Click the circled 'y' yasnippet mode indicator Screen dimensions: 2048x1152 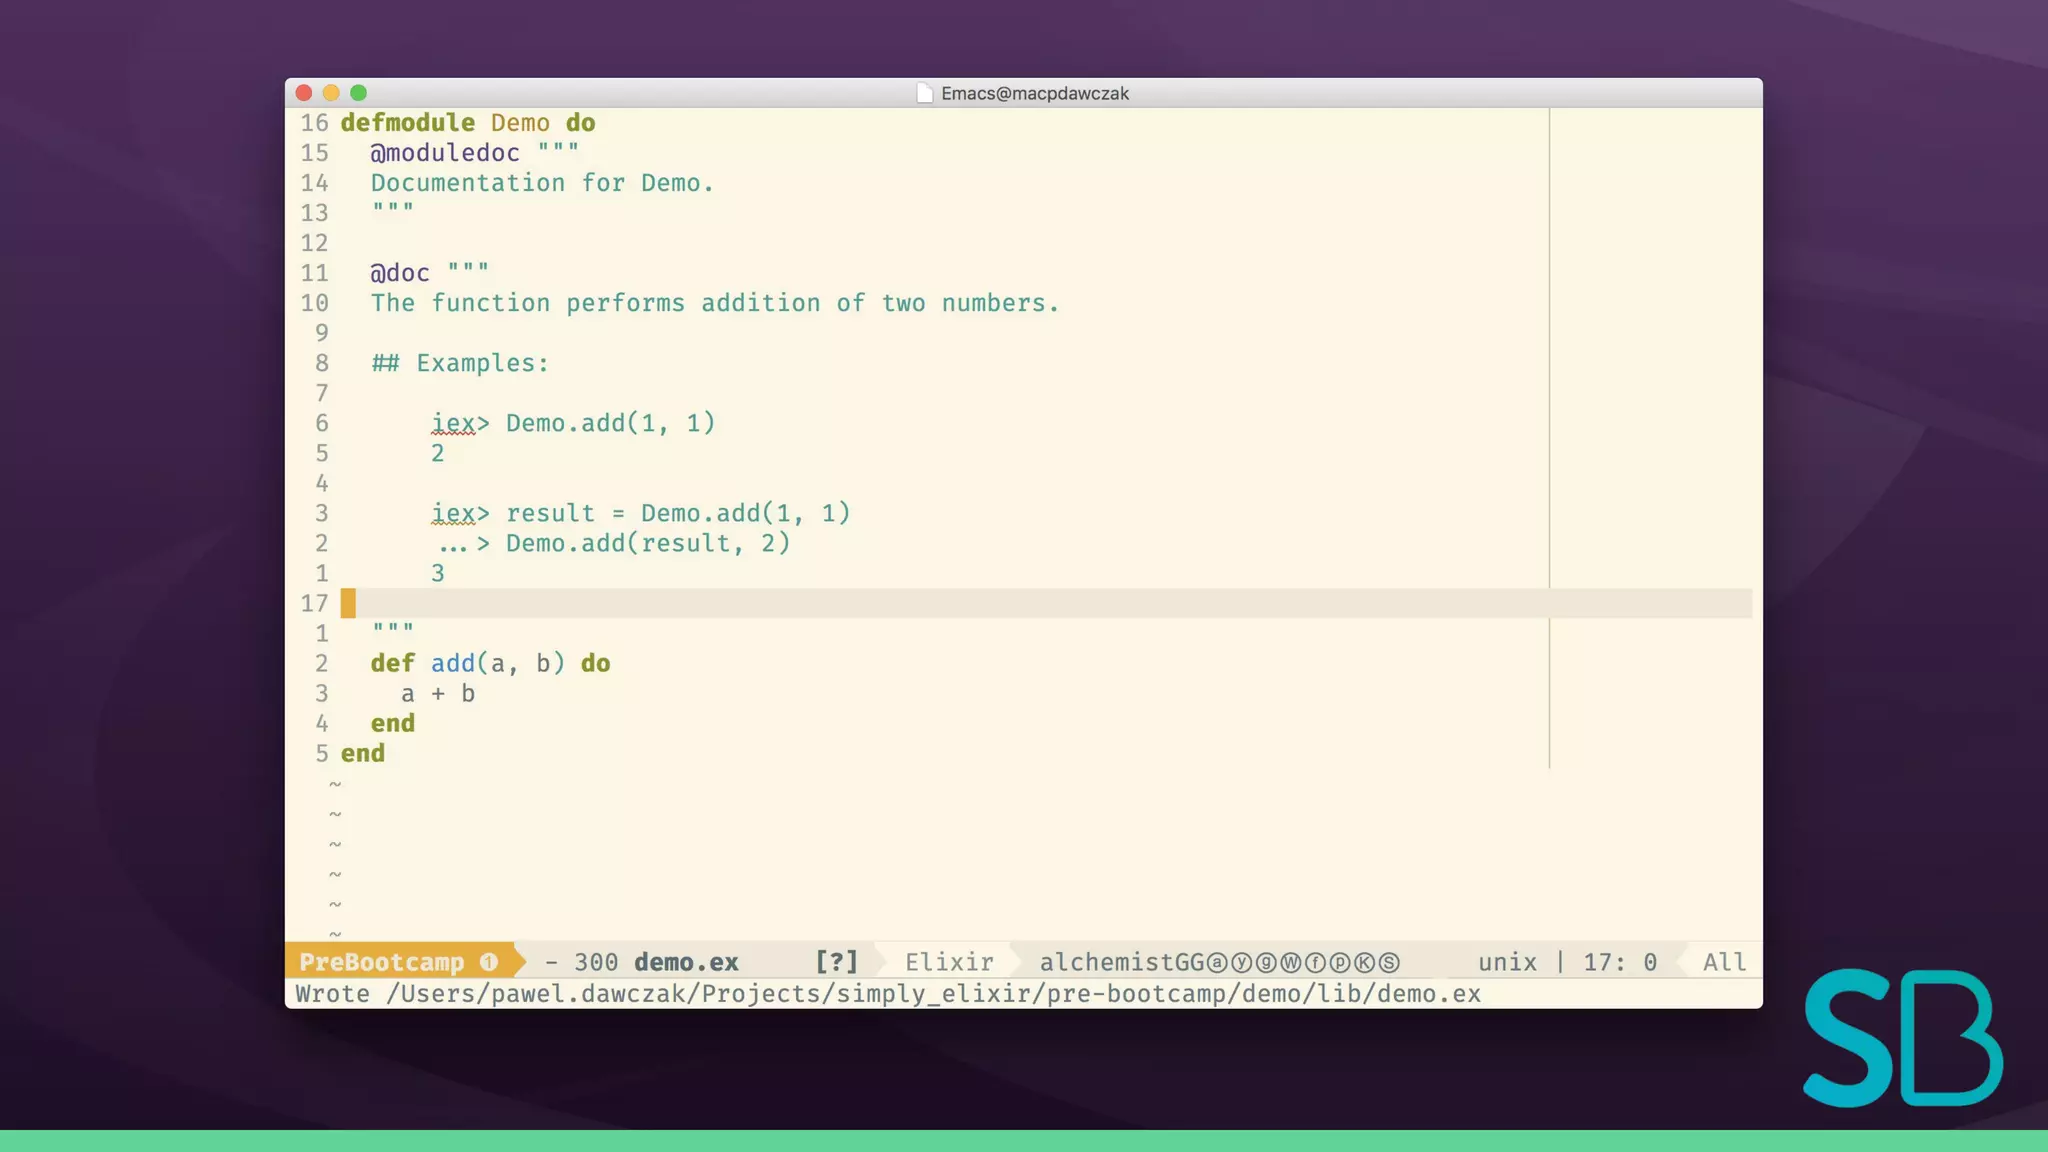pyautogui.click(x=1242, y=963)
